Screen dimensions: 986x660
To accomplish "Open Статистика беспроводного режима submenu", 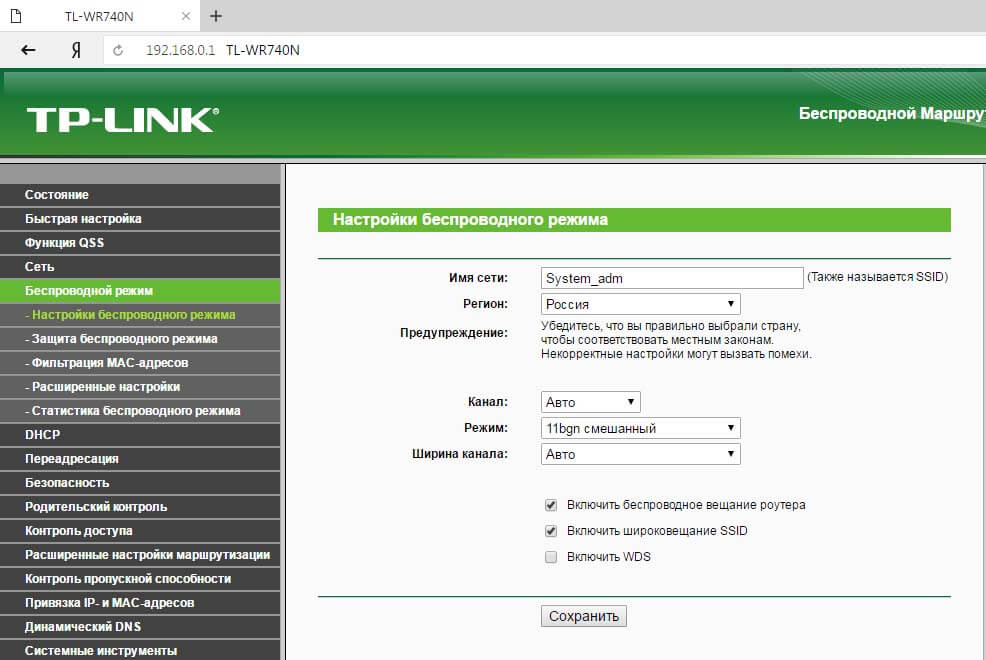I will pyautogui.click(x=140, y=410).
